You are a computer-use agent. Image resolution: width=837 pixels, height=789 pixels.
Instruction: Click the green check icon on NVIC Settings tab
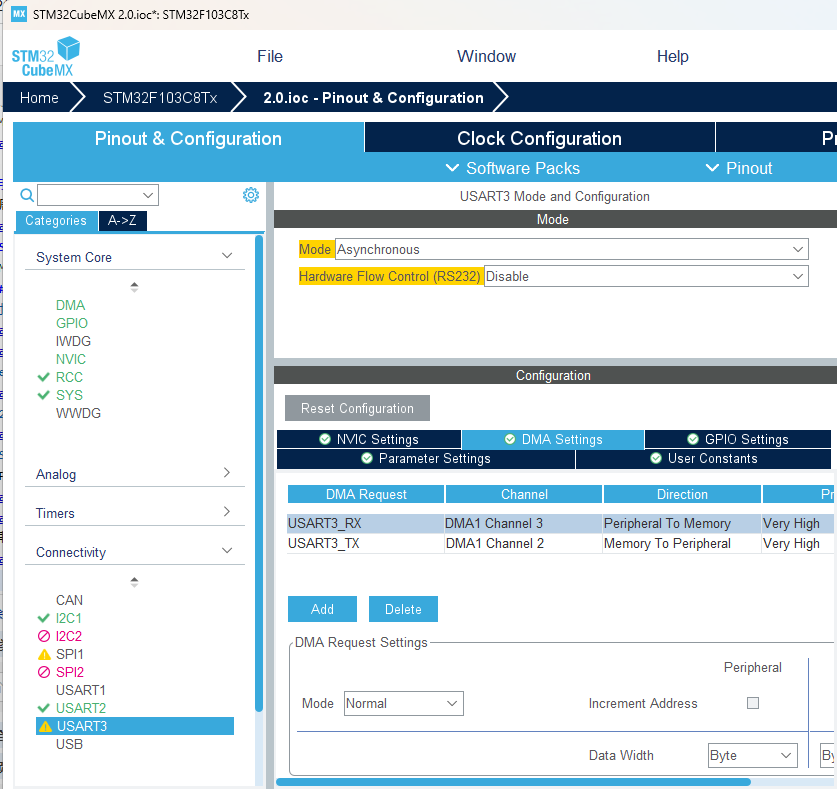coord(325,439)
